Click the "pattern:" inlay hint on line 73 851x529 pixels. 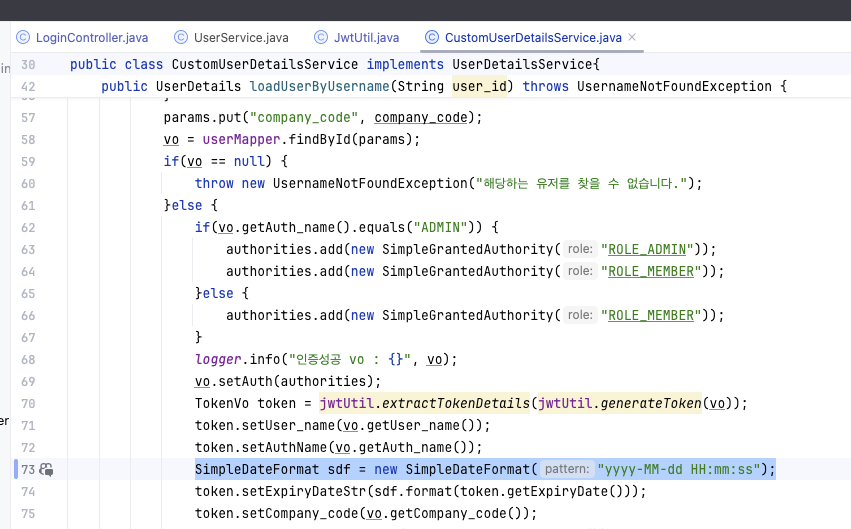(566, 469)
